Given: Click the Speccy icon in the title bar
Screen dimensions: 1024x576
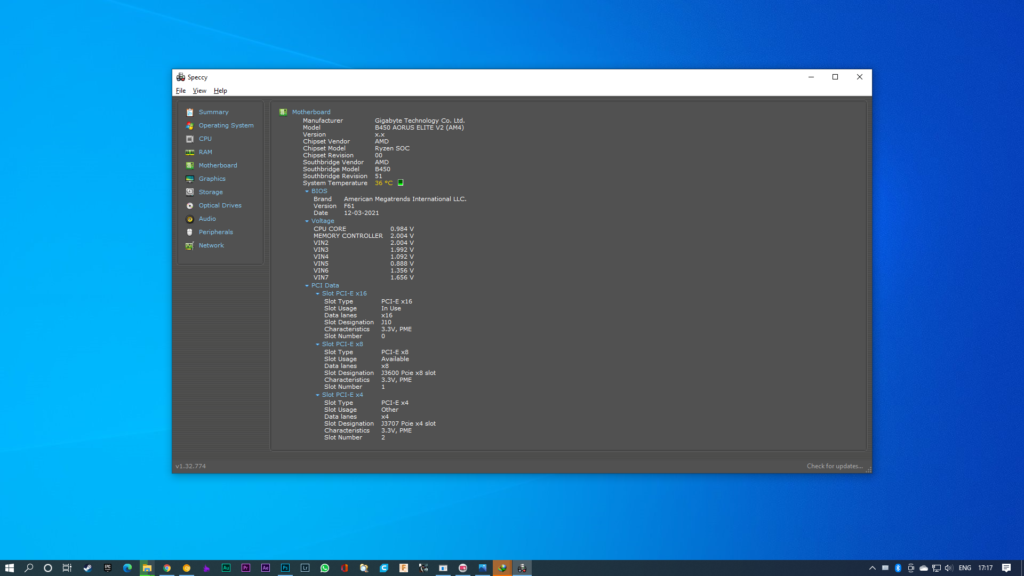Looking at the screenshot, I should pos(180,77).
